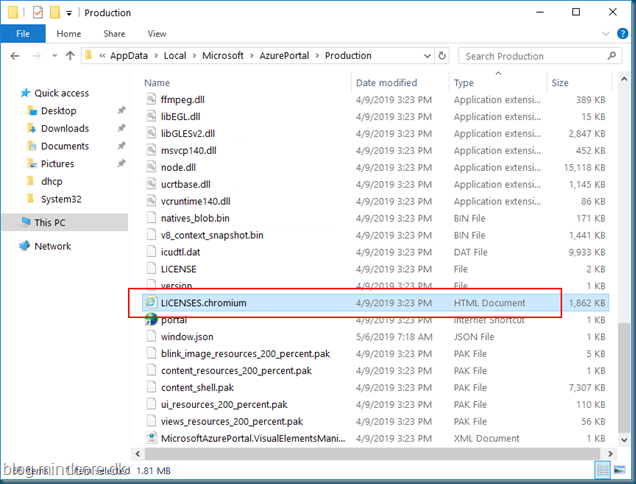Go forward with the forward arrow
The width and height of the screenshot is (636, 484).
(x=37, y=56)
